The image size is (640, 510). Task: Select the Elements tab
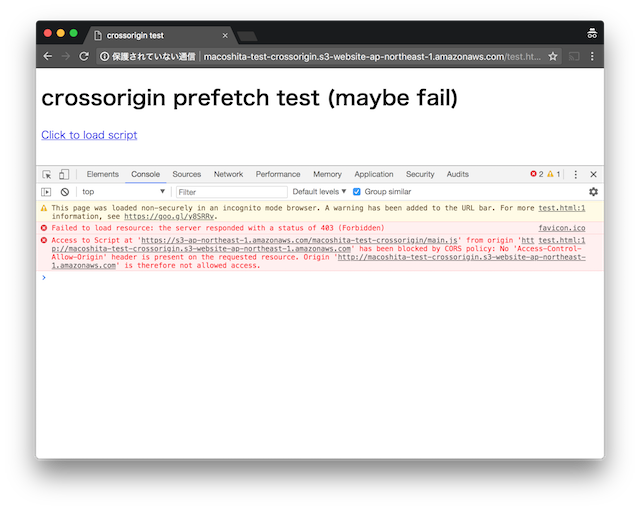coord(102,174)
